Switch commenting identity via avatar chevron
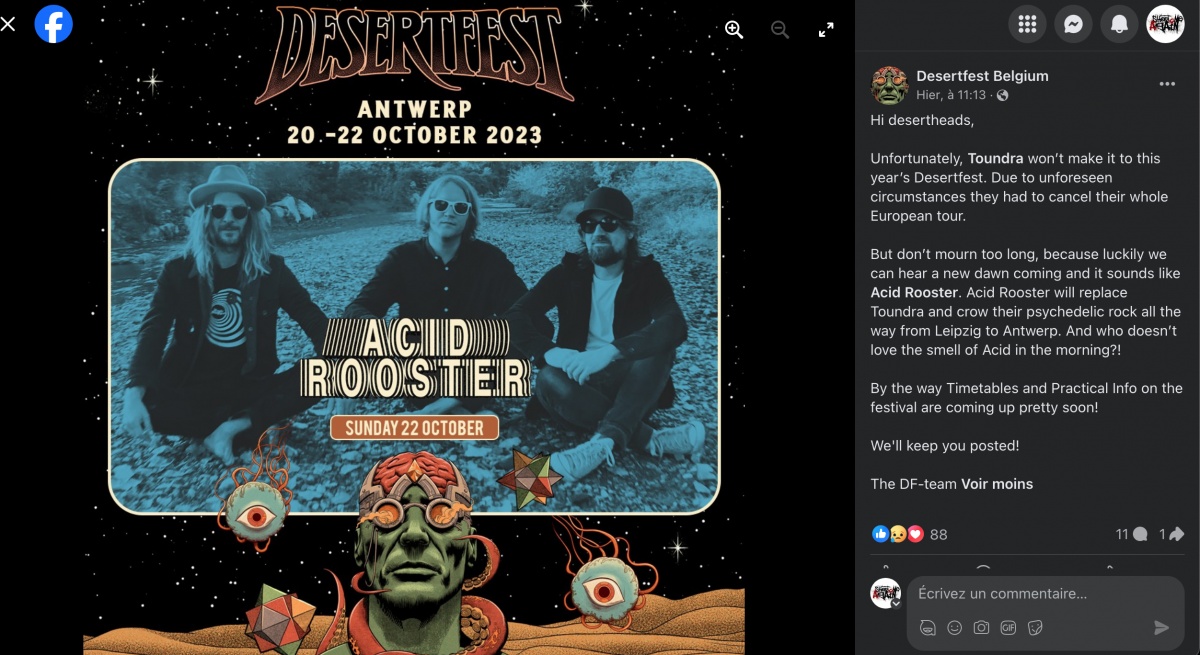The image size is (1200, 655). pyautogui.click(x=896, y=604)
